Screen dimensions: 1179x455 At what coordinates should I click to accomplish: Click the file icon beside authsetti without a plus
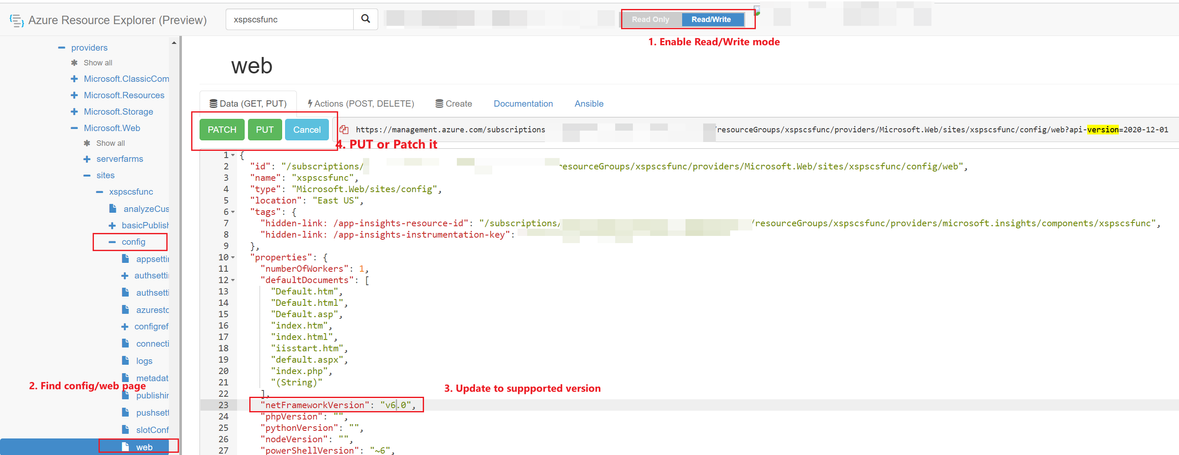pyautogui.click(x=126, y=292)
